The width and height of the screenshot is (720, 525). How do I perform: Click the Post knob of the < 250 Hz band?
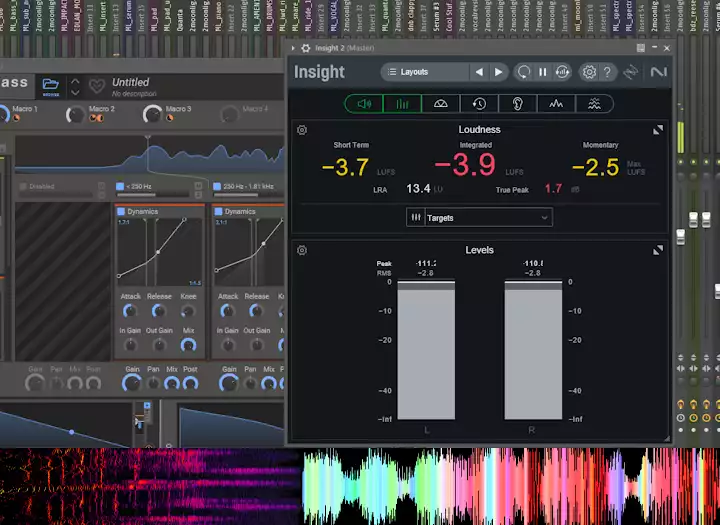[x=190, y=383]
